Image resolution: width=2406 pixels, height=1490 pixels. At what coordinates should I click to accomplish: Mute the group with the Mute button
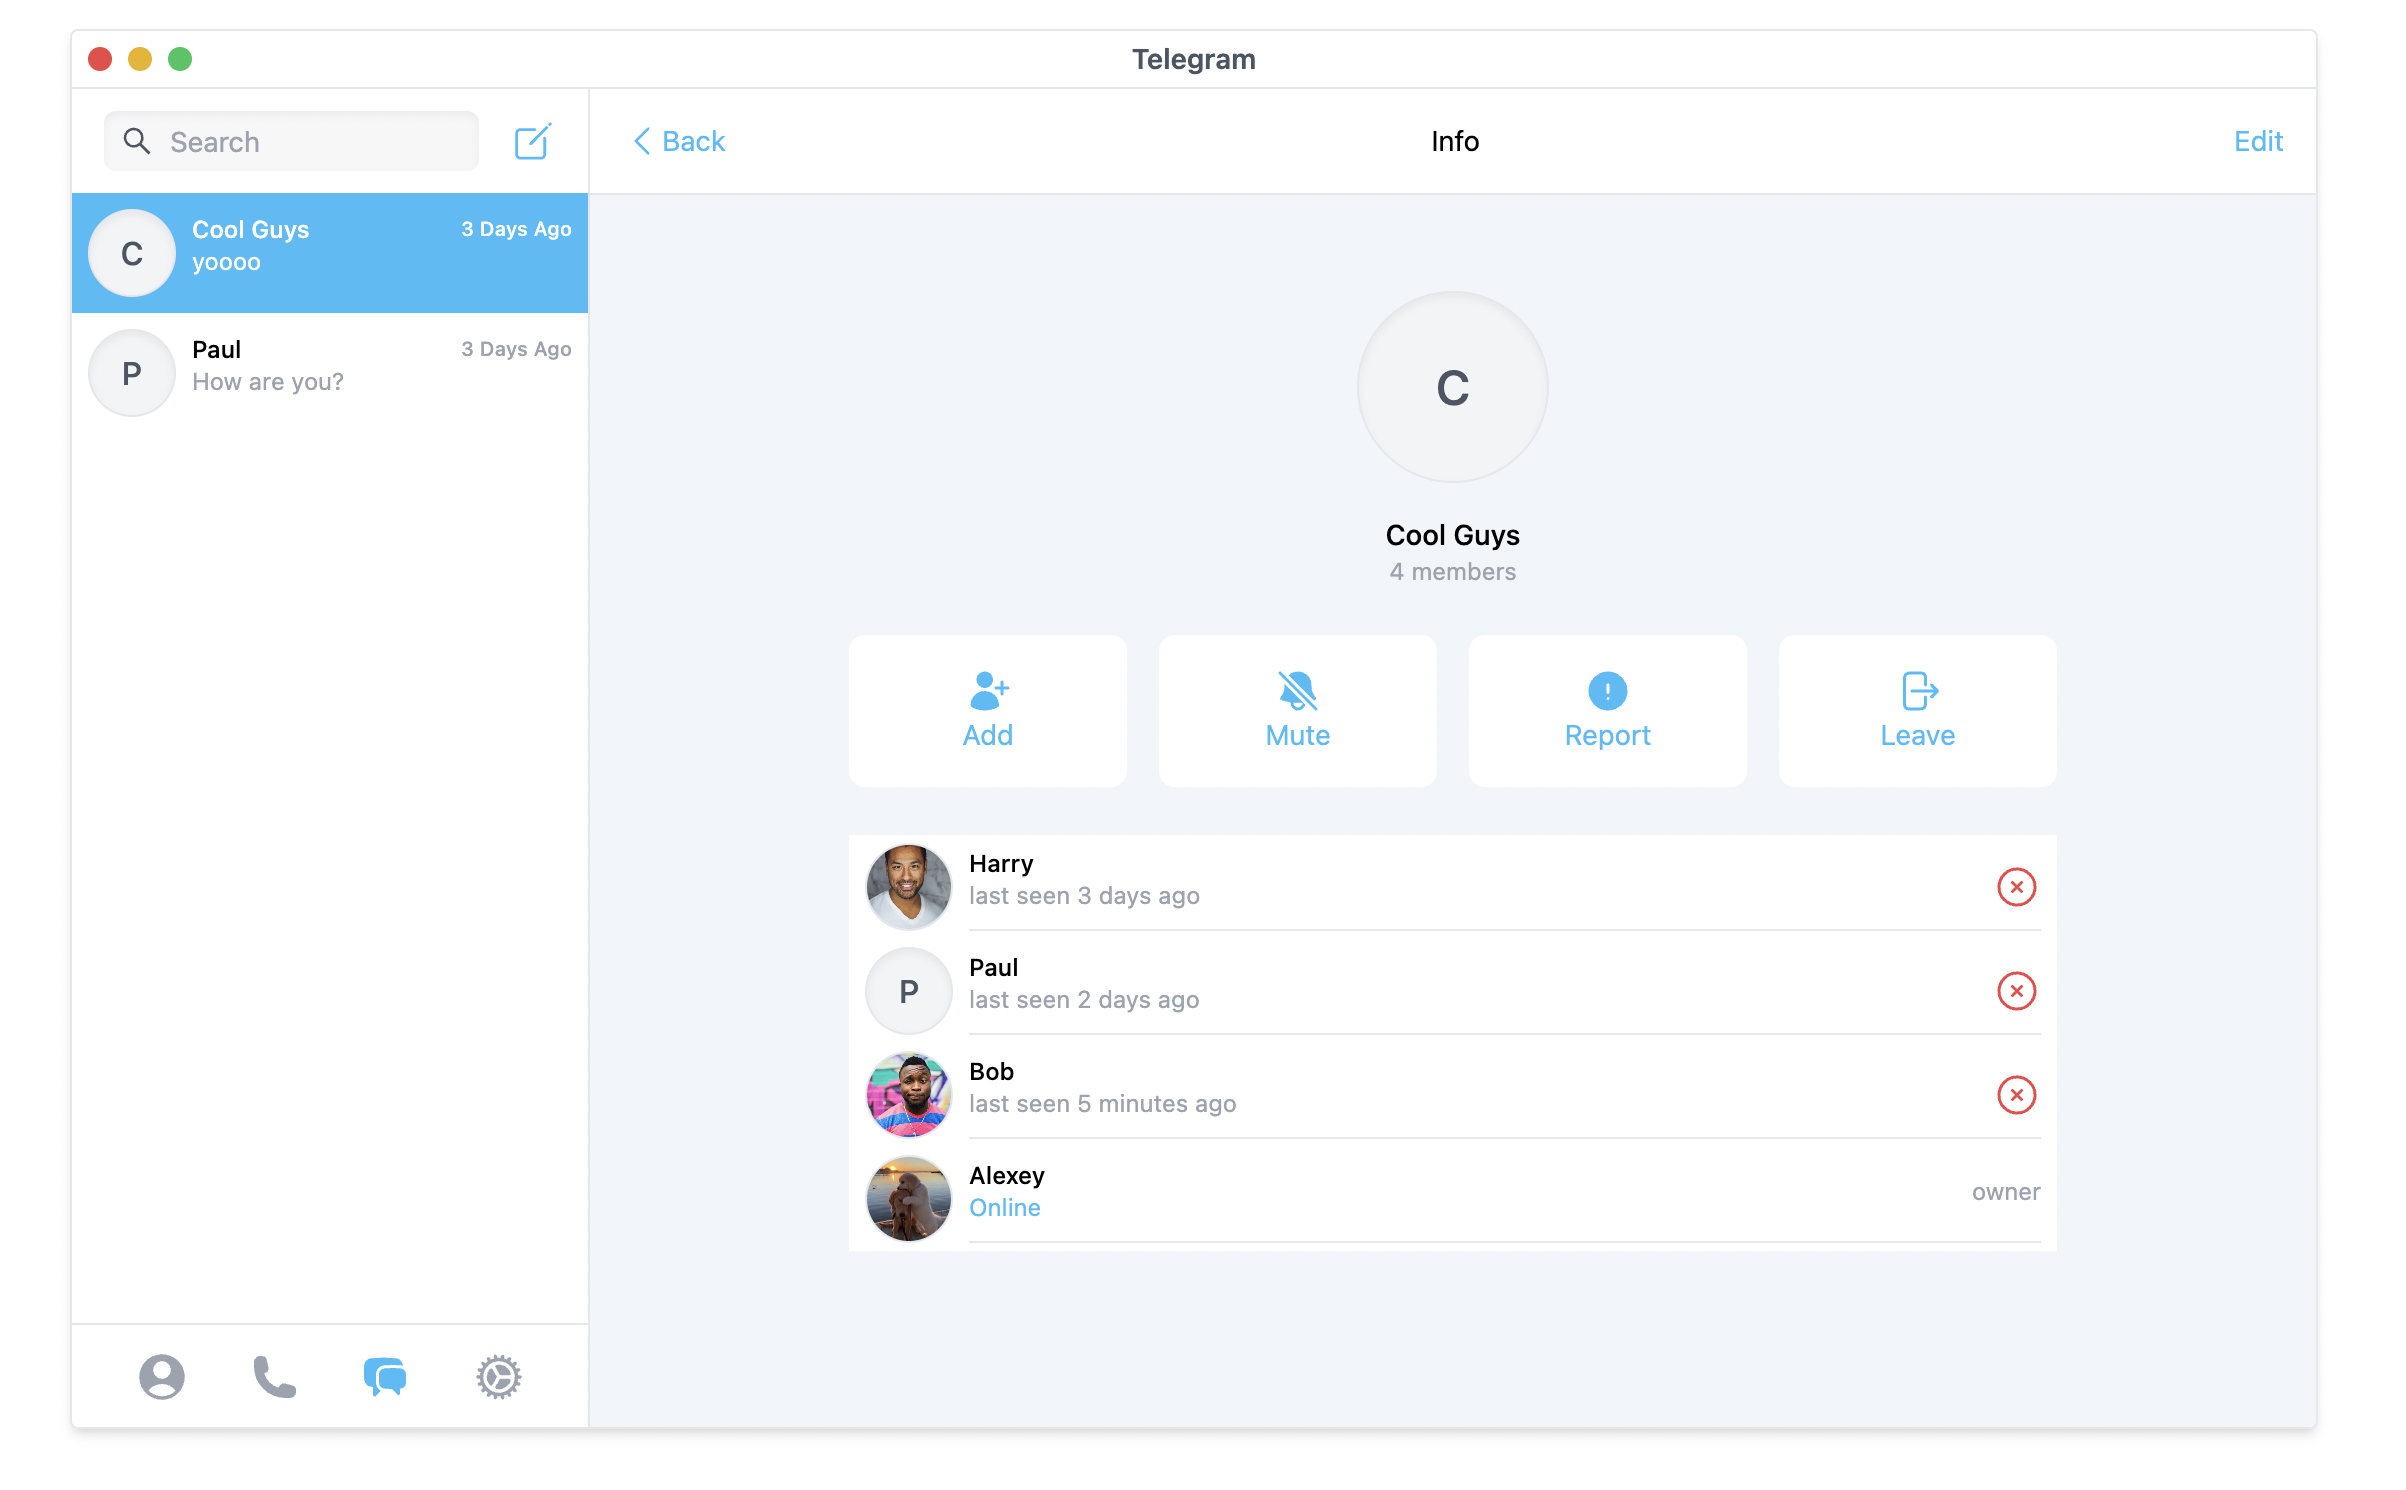tap(1298, 710)
